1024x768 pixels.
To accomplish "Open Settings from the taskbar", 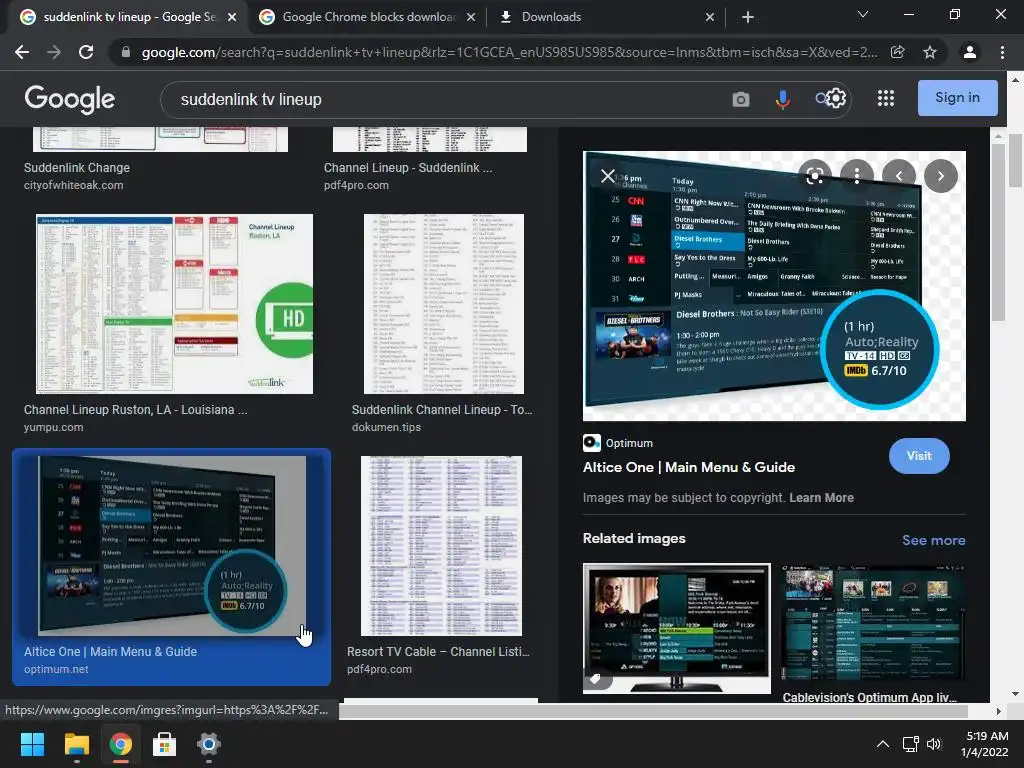I will [x=208, y=744].
